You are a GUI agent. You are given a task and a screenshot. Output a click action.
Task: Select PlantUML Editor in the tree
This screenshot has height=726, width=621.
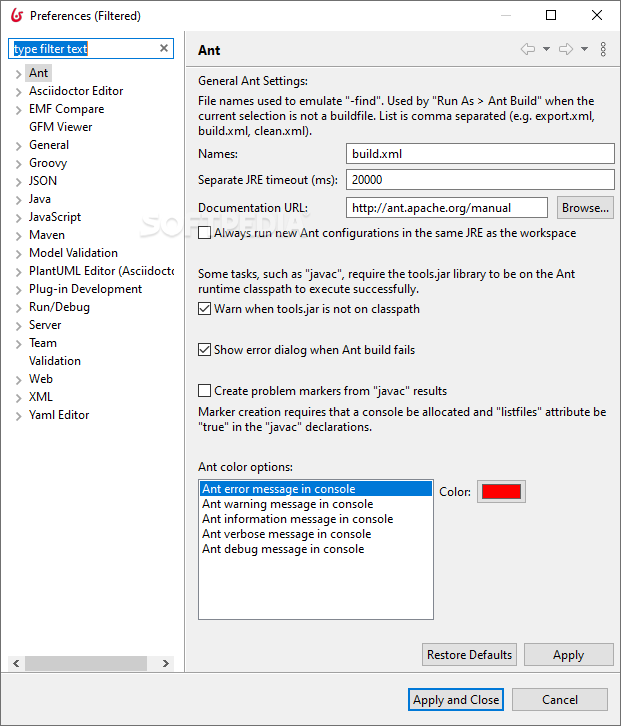pyautogui.click(x=101, y=271)
